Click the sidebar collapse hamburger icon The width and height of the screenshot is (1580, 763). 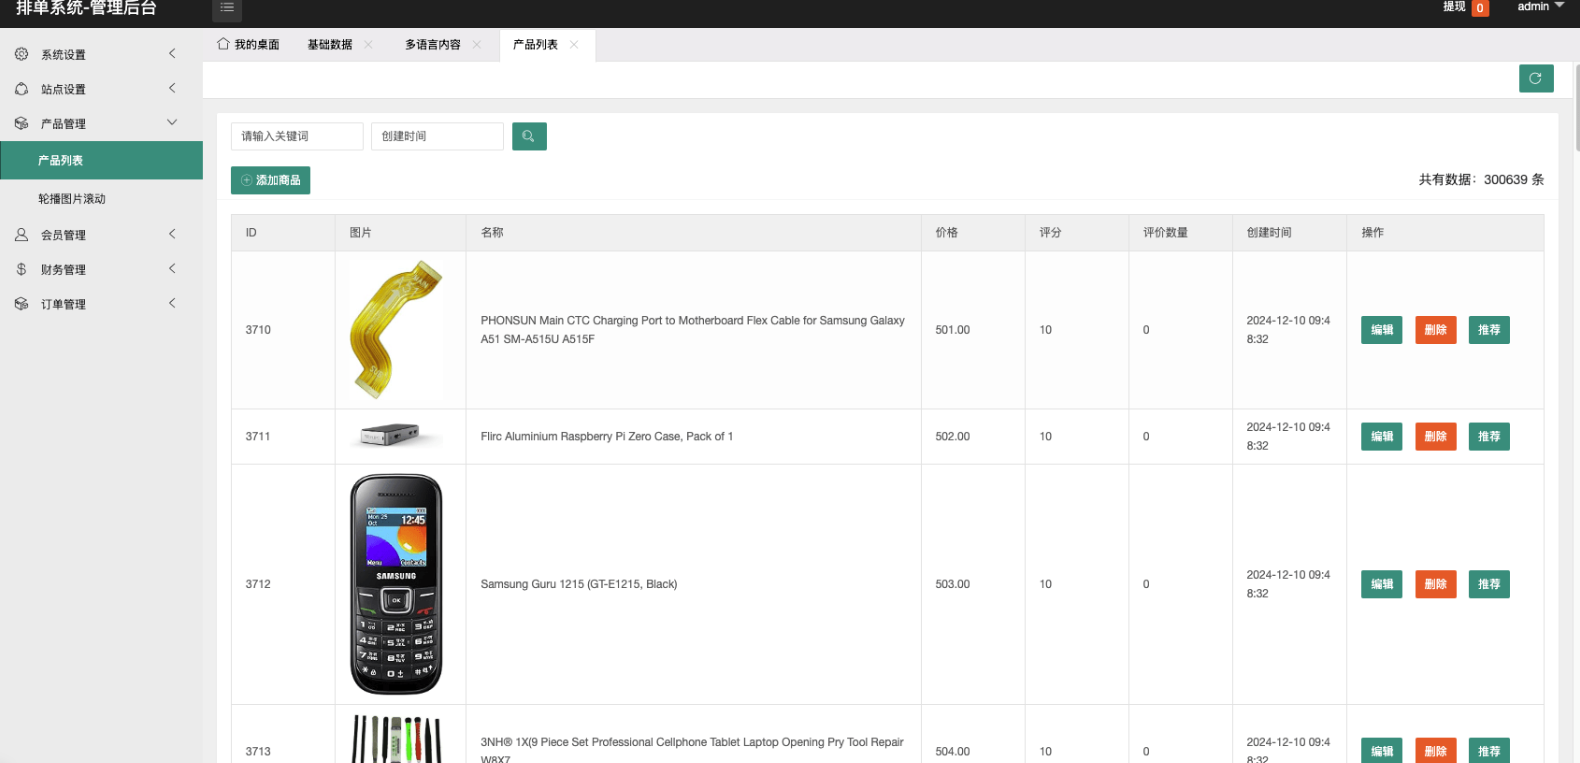coord(227,8)
